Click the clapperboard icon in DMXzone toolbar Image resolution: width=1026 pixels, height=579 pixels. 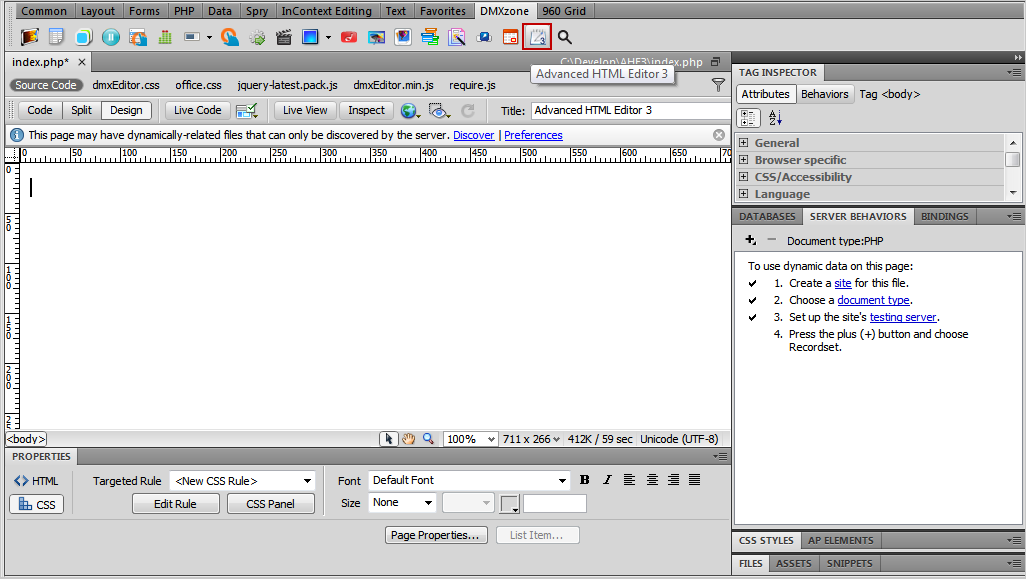point(283,37)
